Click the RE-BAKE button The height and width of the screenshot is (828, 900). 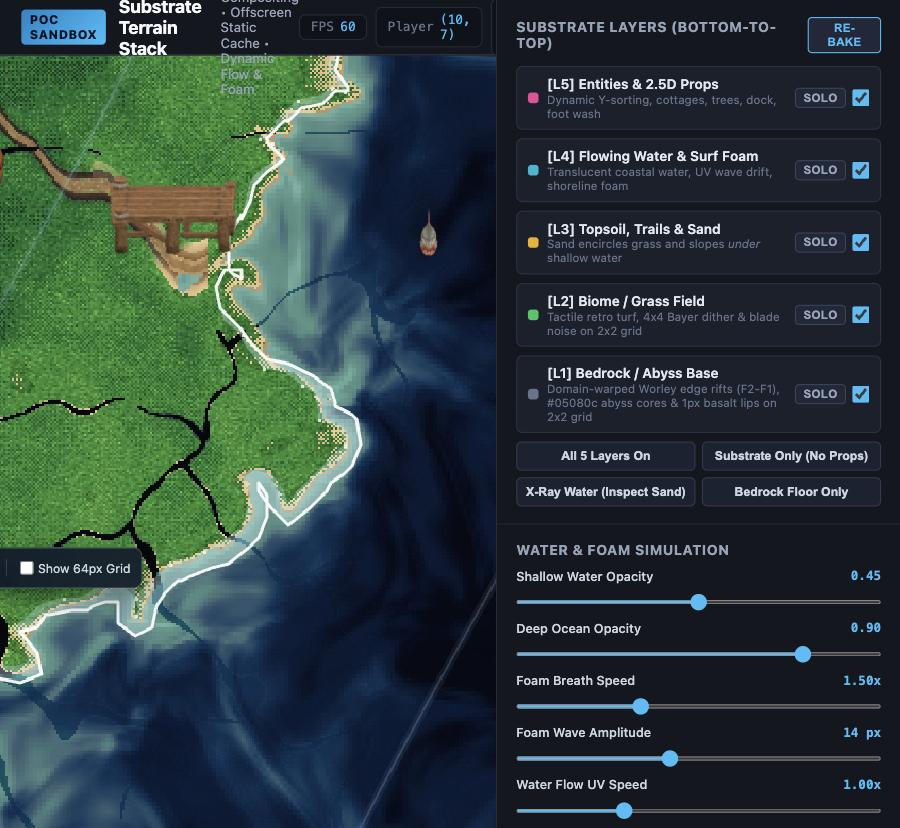coord(844,35)
